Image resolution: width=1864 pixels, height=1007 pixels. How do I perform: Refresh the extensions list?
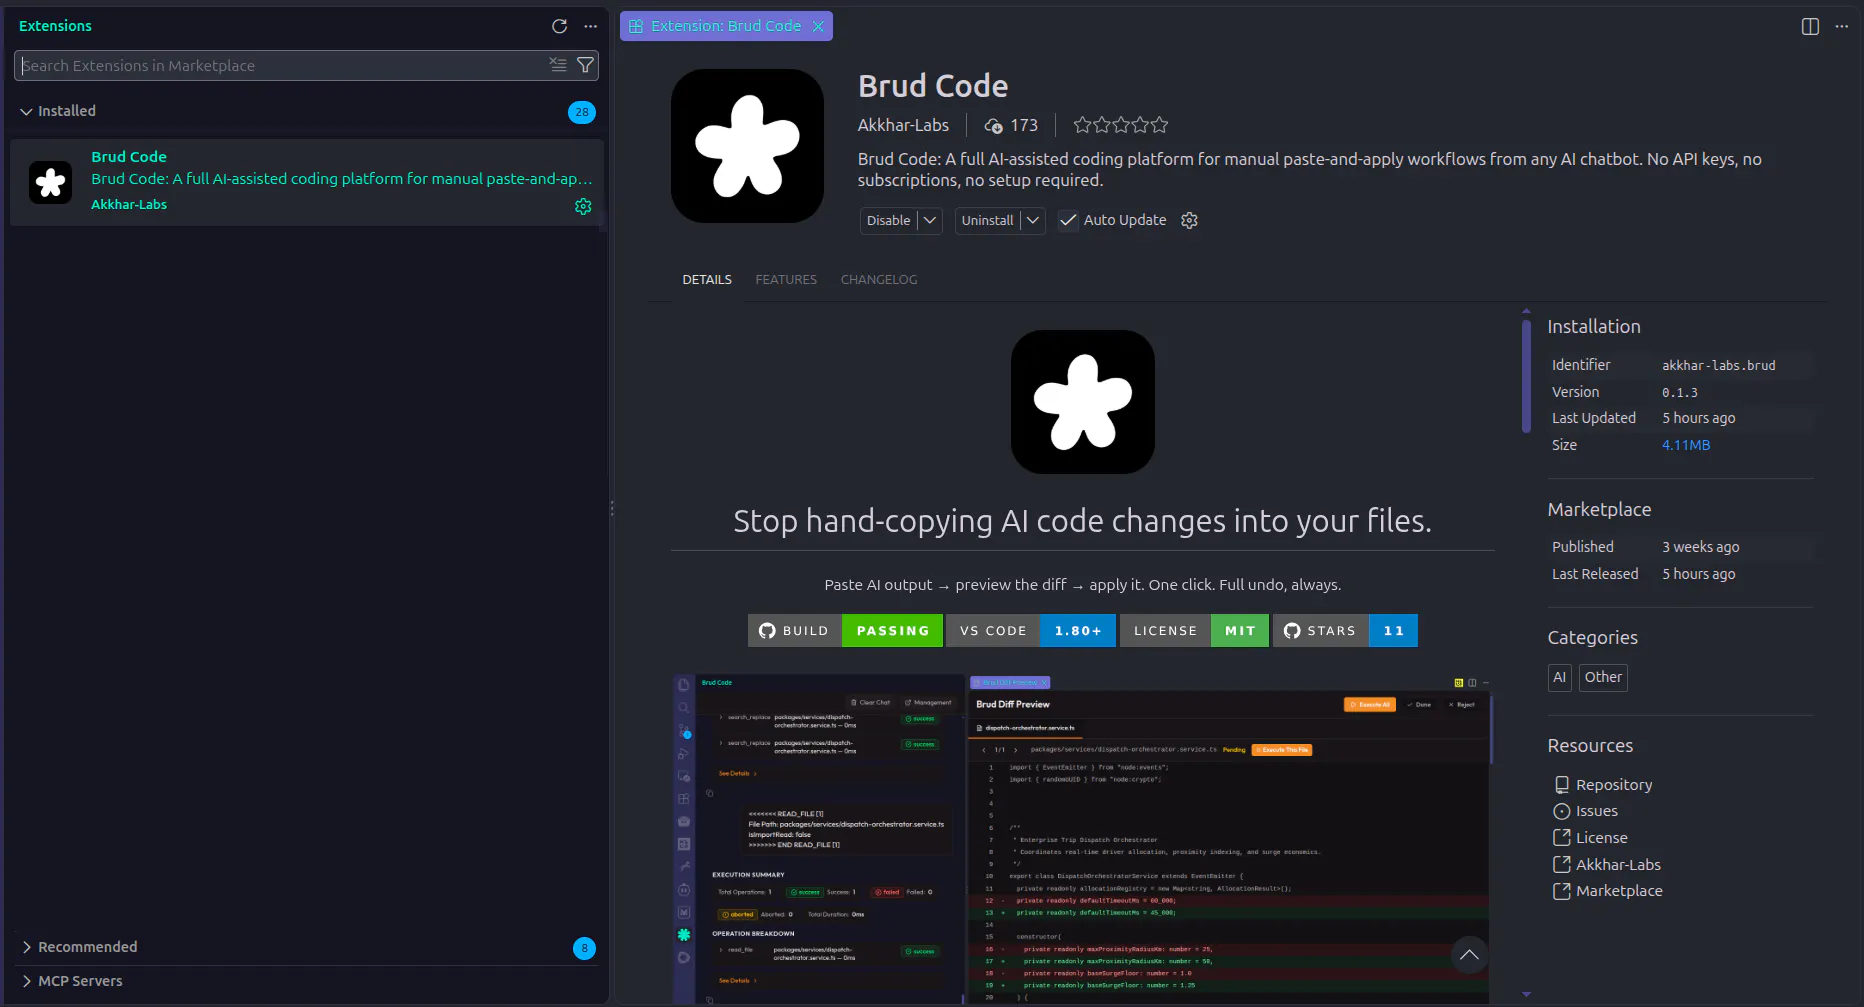[x=559, y=26]
